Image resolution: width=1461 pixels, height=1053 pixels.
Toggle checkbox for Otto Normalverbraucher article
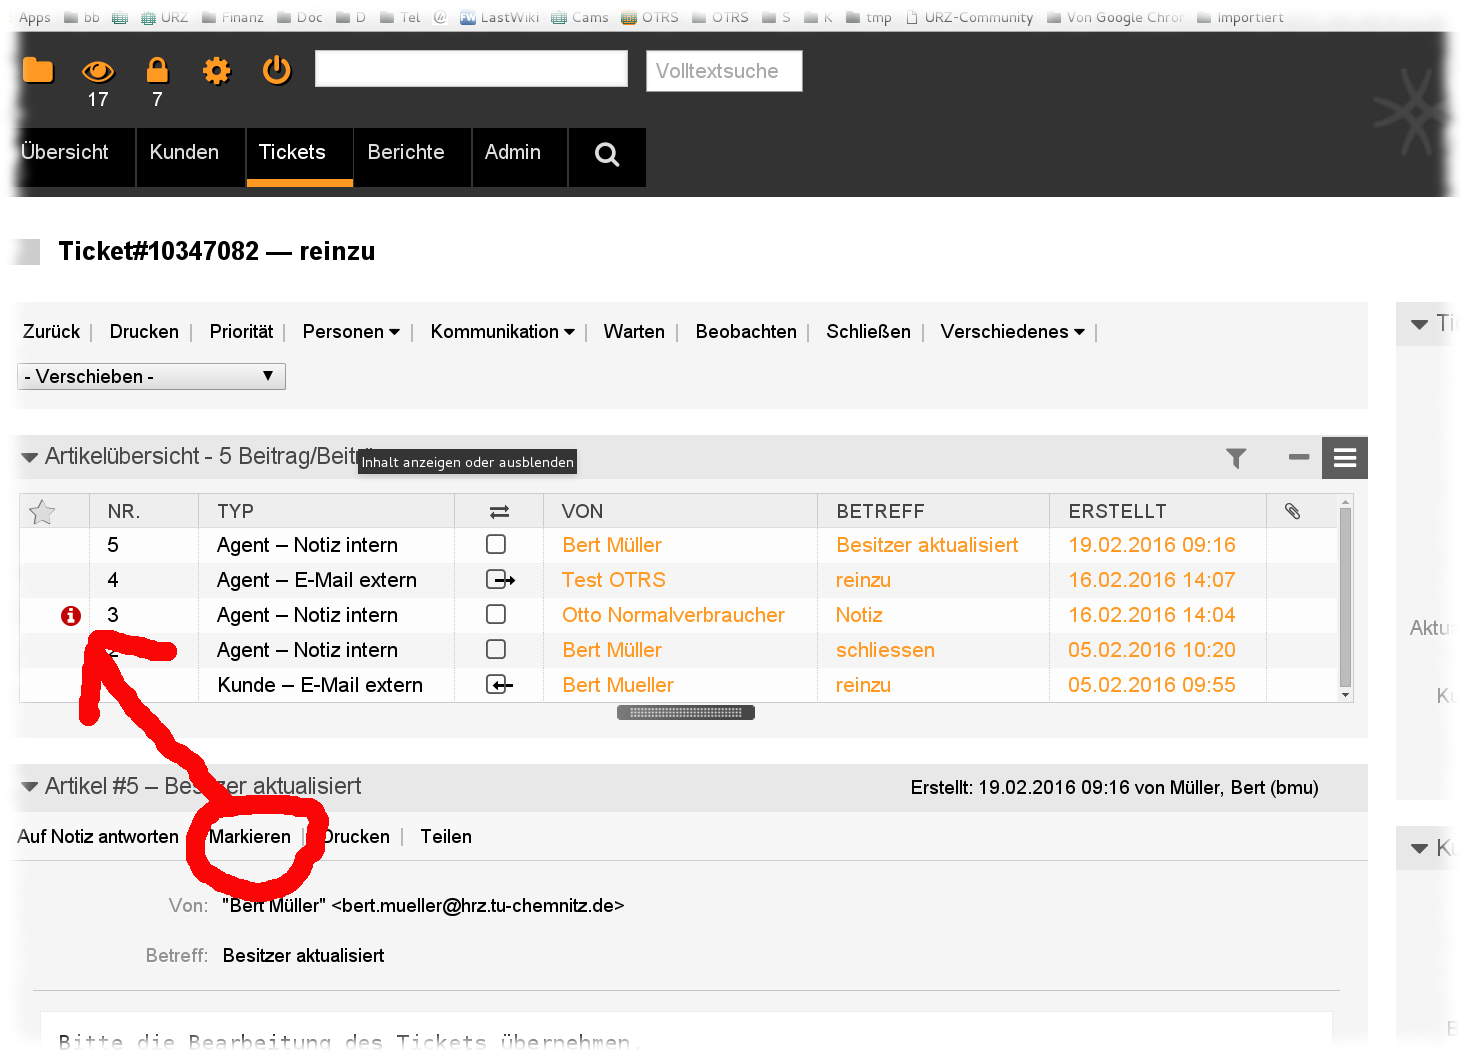click(496, 615)
